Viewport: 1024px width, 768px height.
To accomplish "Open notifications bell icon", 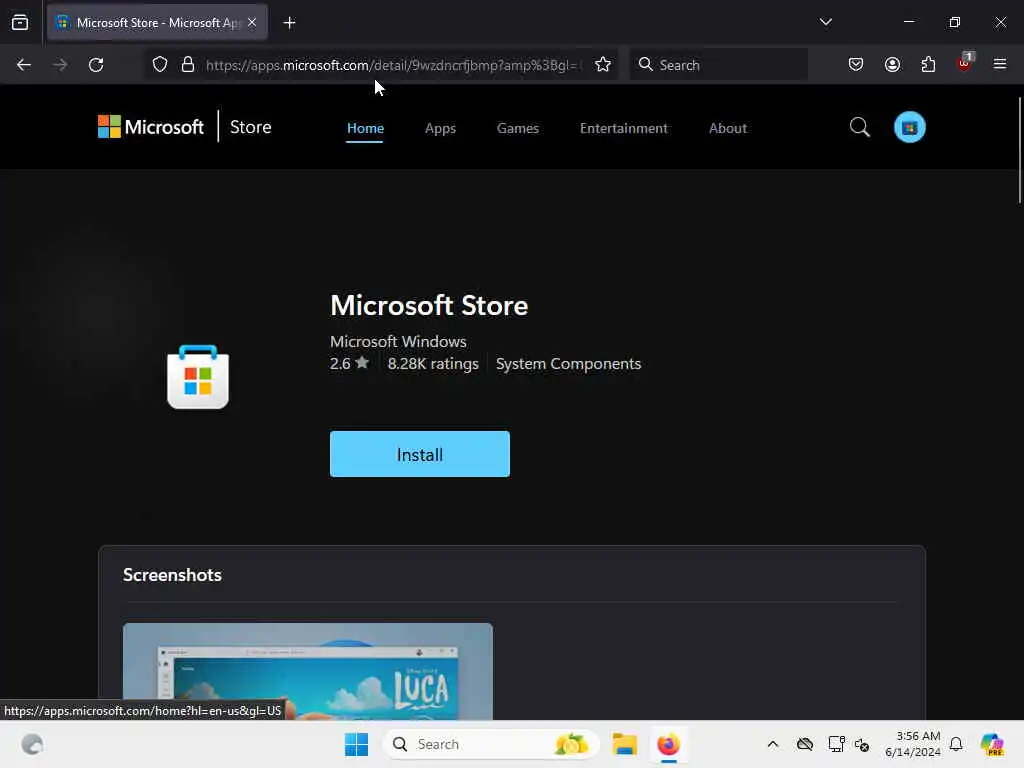I will (x=956, y=744).
